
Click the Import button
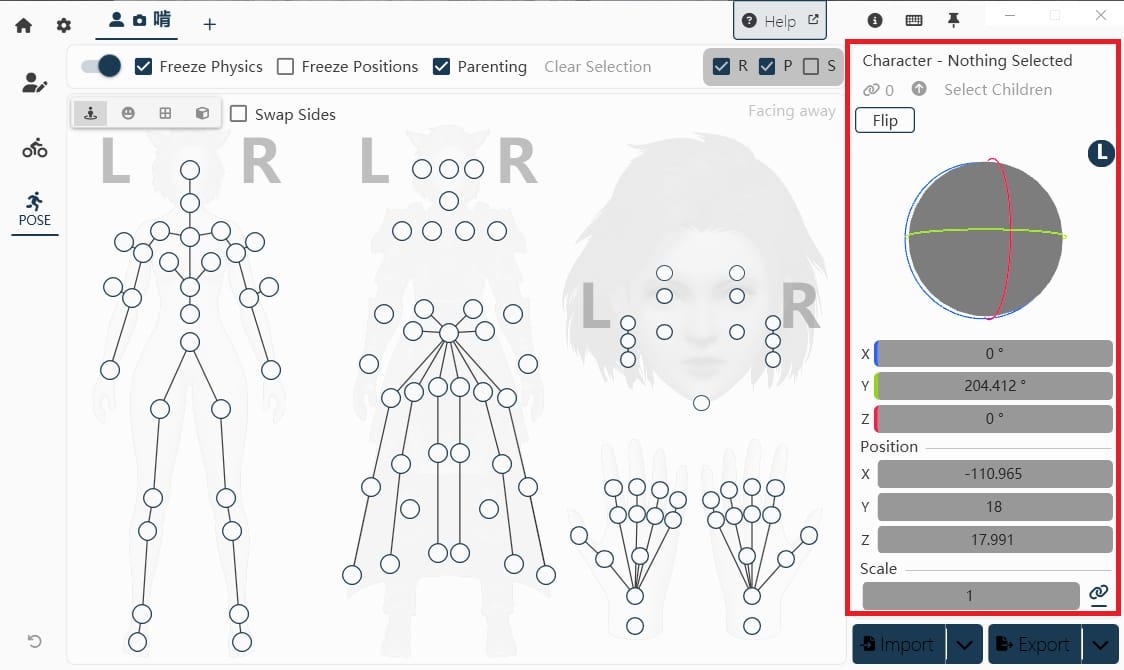[x=899, y=644]
